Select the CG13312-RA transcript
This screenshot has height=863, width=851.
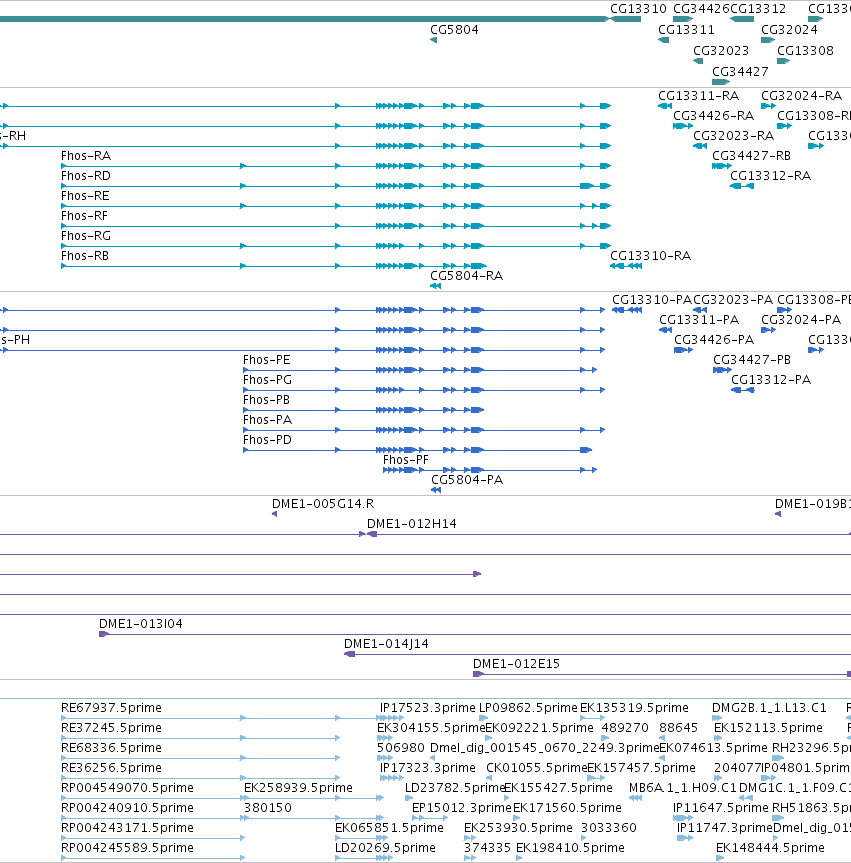(741, 186)
